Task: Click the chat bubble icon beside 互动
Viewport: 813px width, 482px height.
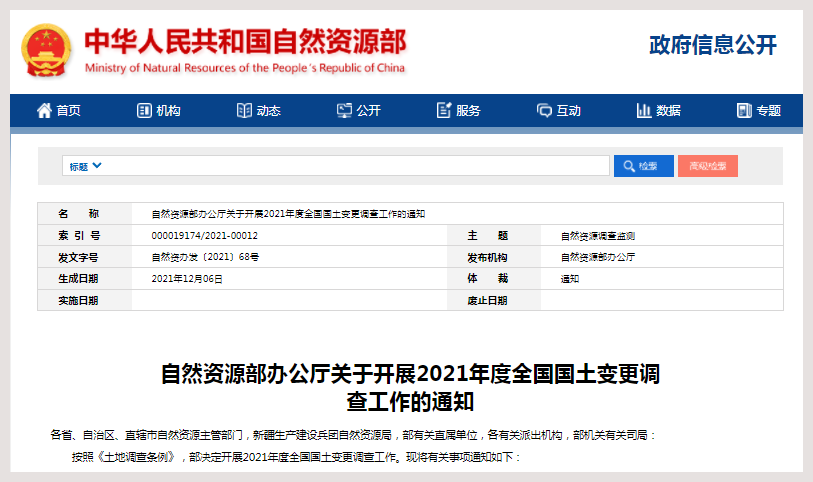Action: (x=544, y=111)
